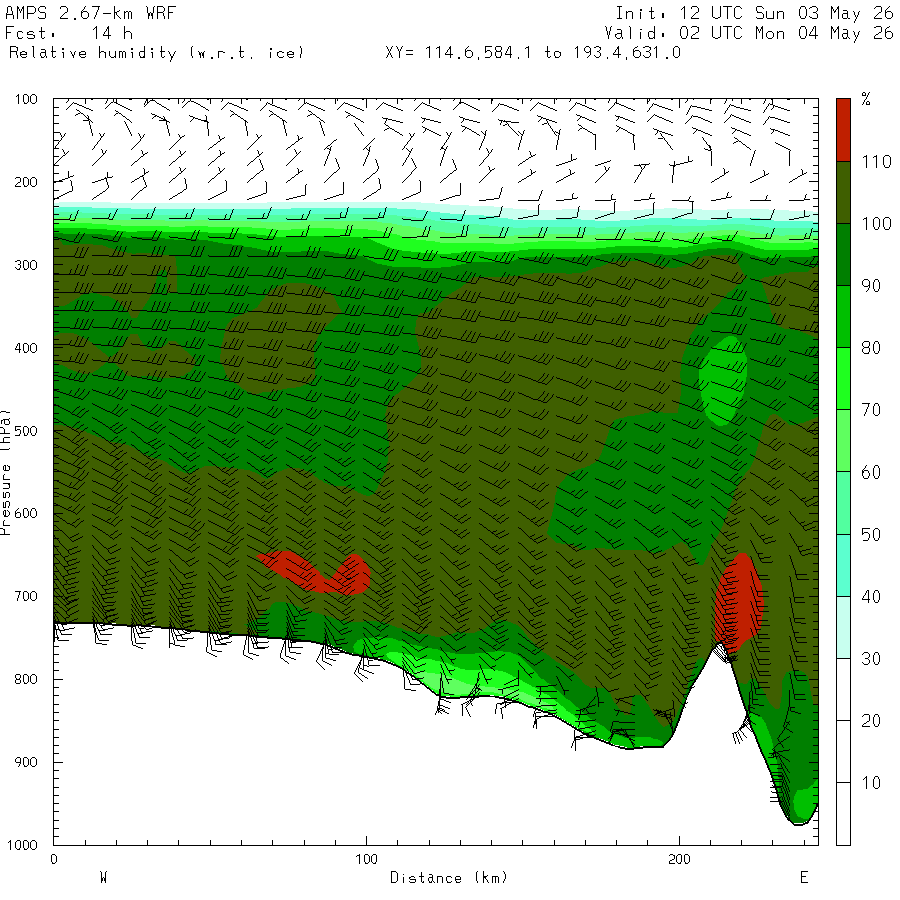Click the red above-110% colorbar segment
900x900 pixels.
point(843,130)
